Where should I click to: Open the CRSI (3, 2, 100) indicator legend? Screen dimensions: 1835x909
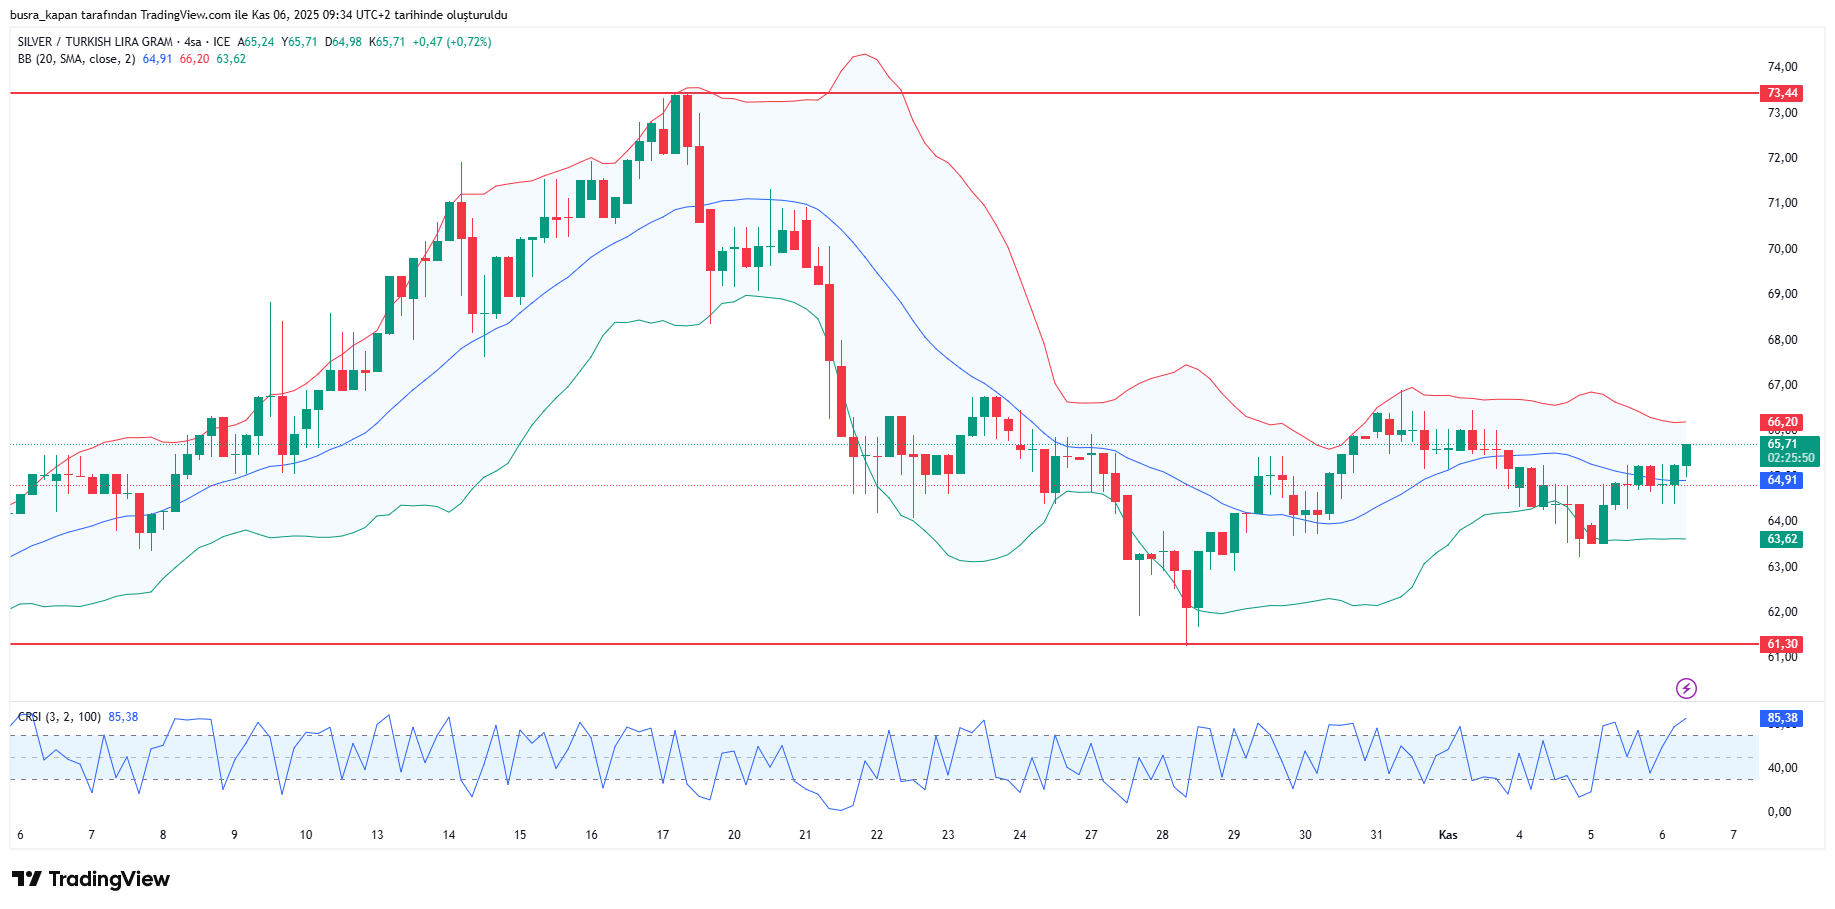60,717
